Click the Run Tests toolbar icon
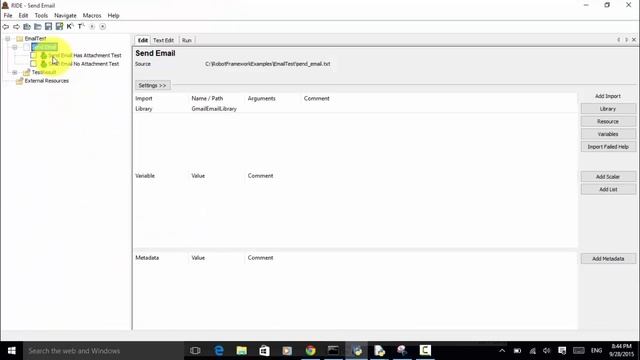The image size is (640, 360). pyautogui.click(x=92, y=27)
